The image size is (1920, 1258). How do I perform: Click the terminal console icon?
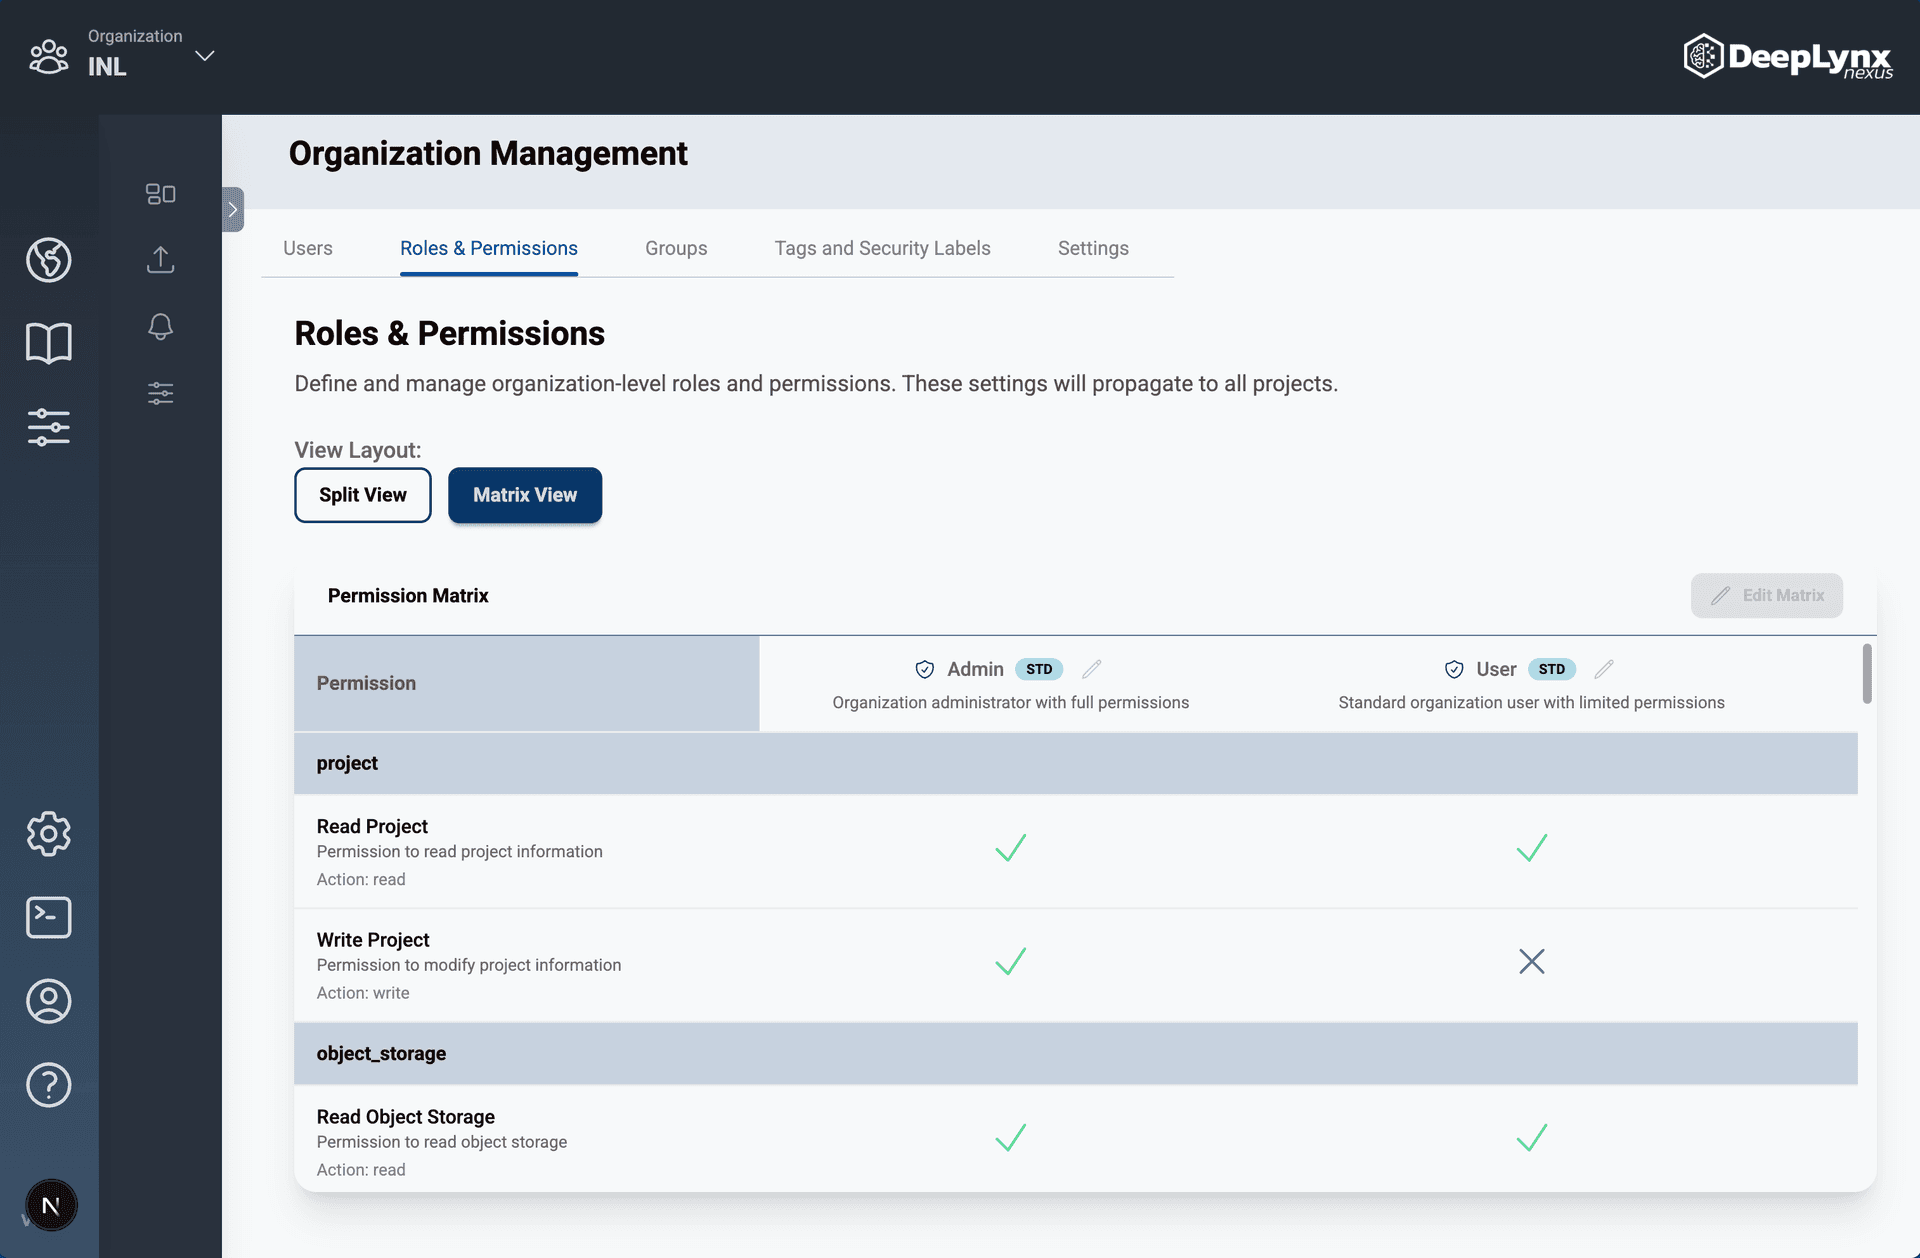pyautogui.click(x=48, y=917)
